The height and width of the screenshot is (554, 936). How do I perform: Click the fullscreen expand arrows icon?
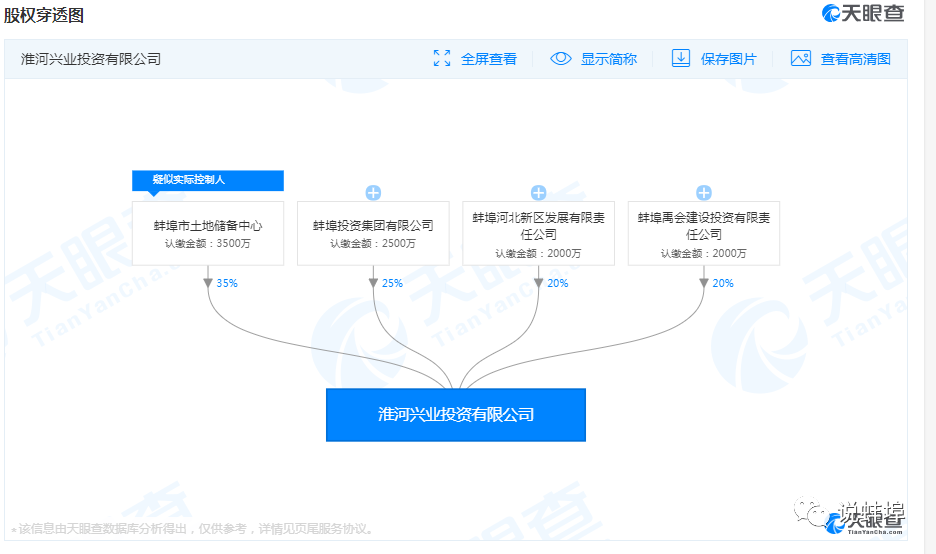pos(442,58)
